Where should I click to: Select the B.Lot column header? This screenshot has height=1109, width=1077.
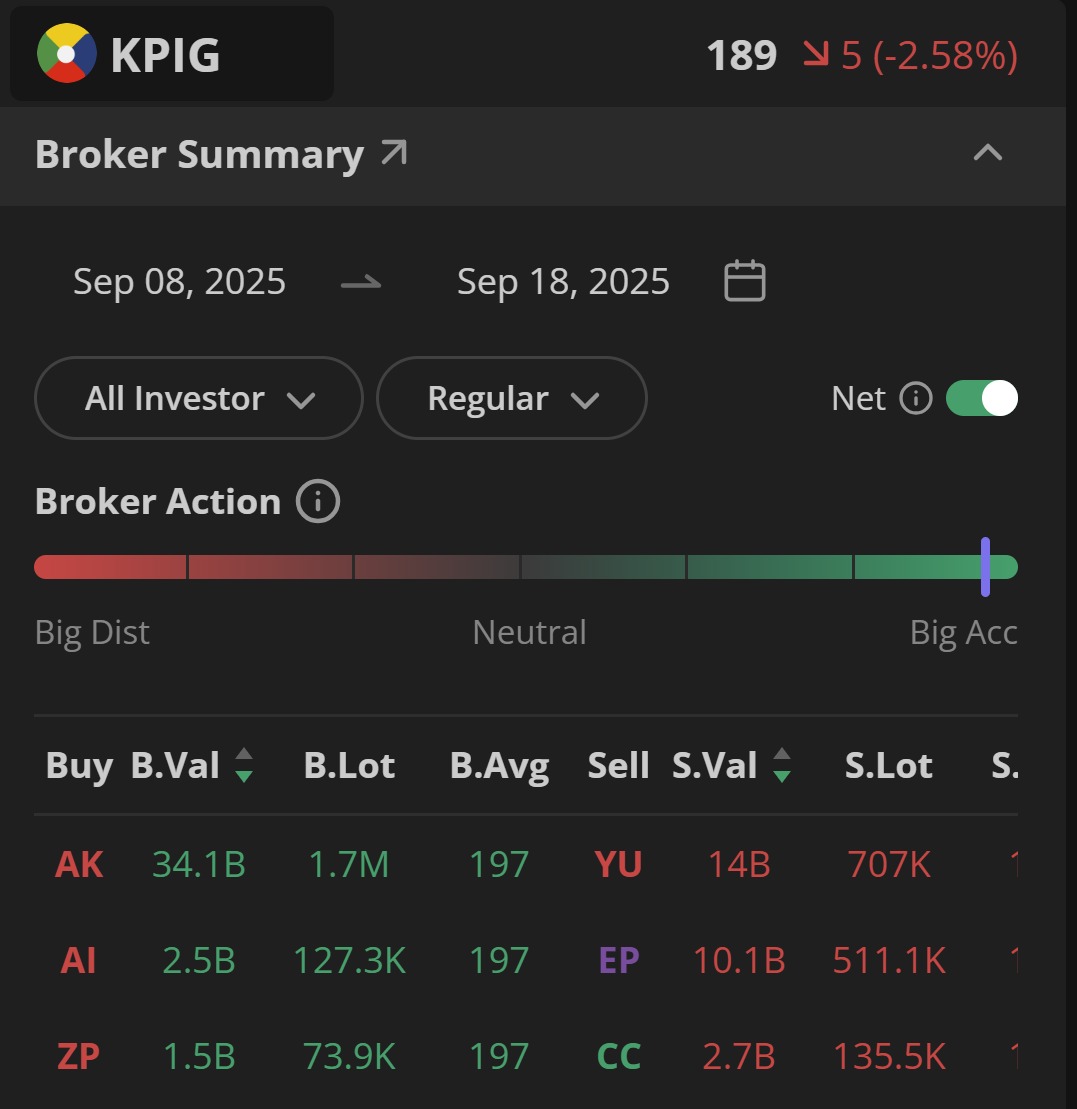pos(349,765)
